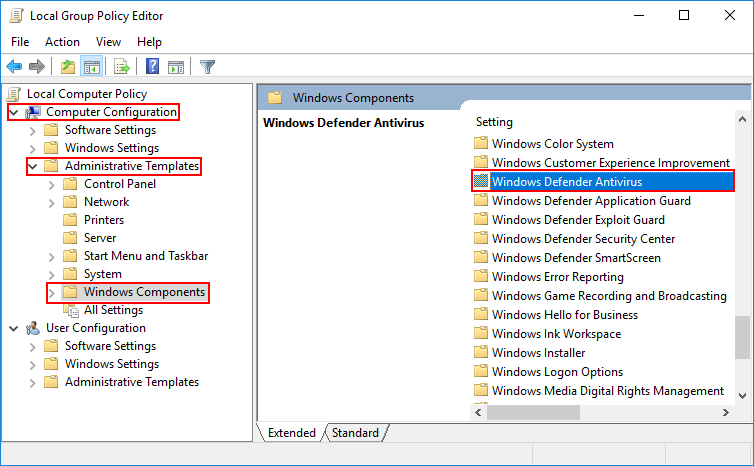
Task: Expand Windows Settings under Computer Configuration
Action: [32, 149]
